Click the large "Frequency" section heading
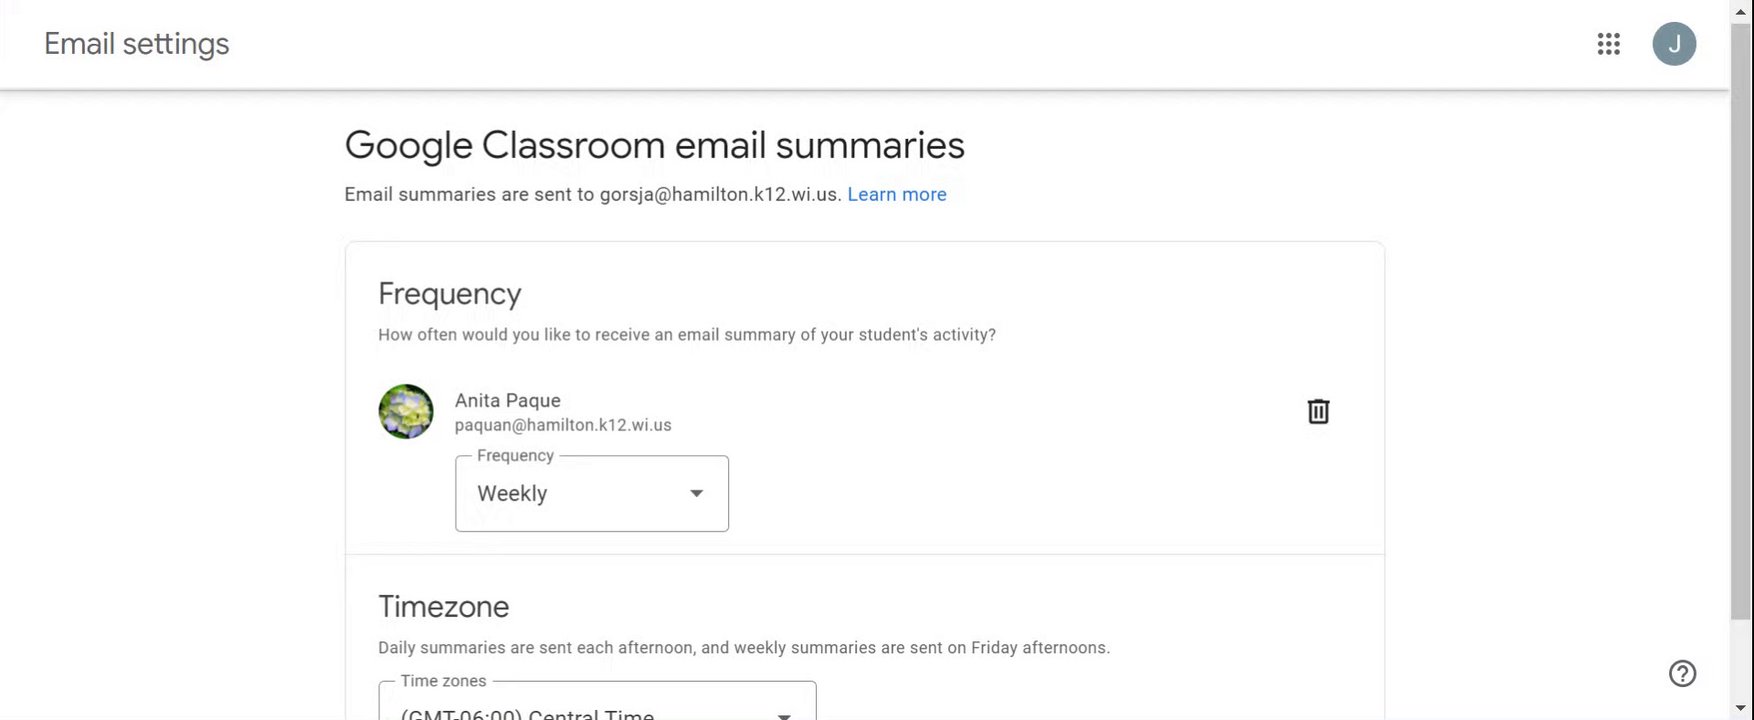The width and height of the screenshot is (1754, 720). point(450,294)
